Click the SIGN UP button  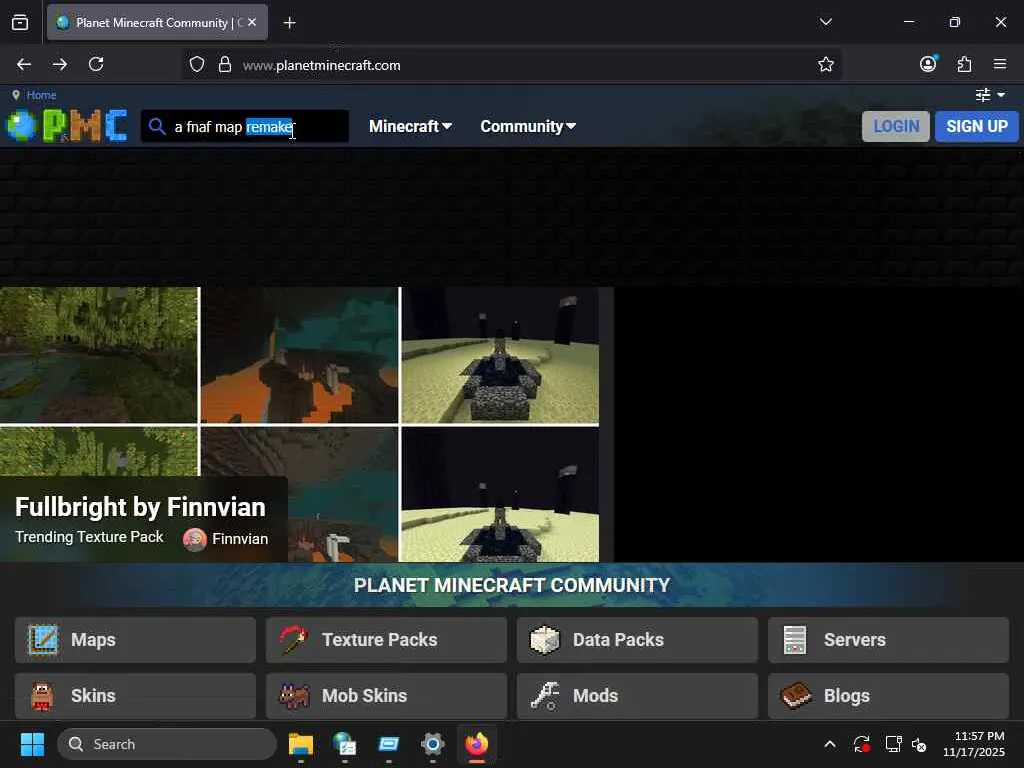(x=976, y=126)
